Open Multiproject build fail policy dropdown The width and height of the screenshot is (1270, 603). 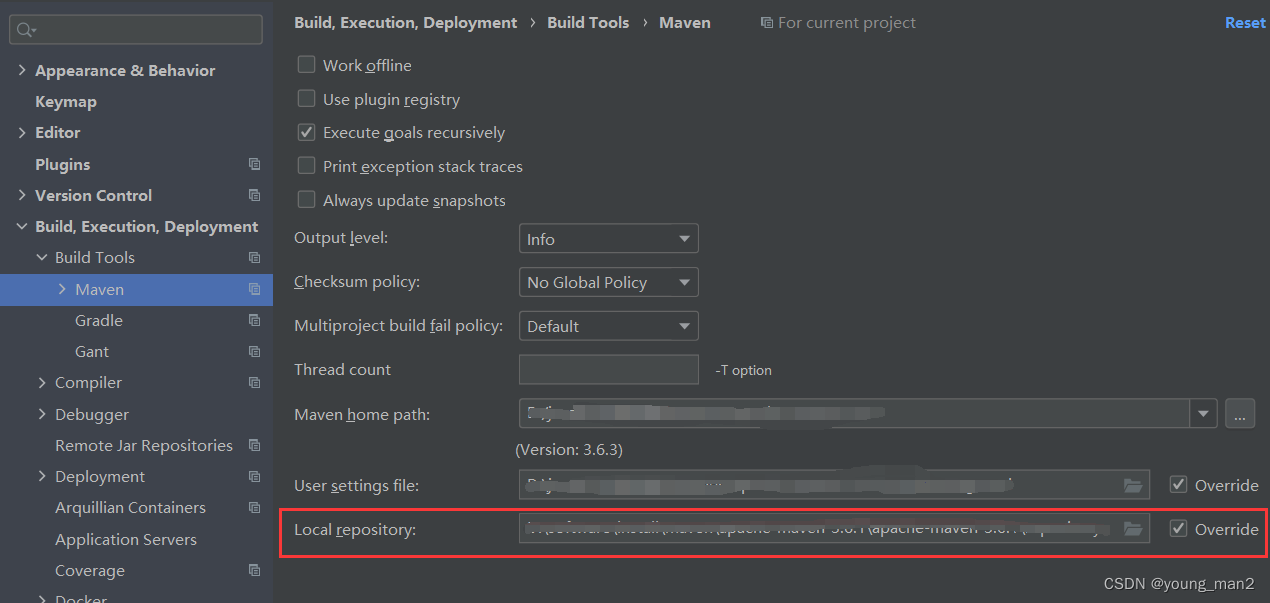click(608, 326)
